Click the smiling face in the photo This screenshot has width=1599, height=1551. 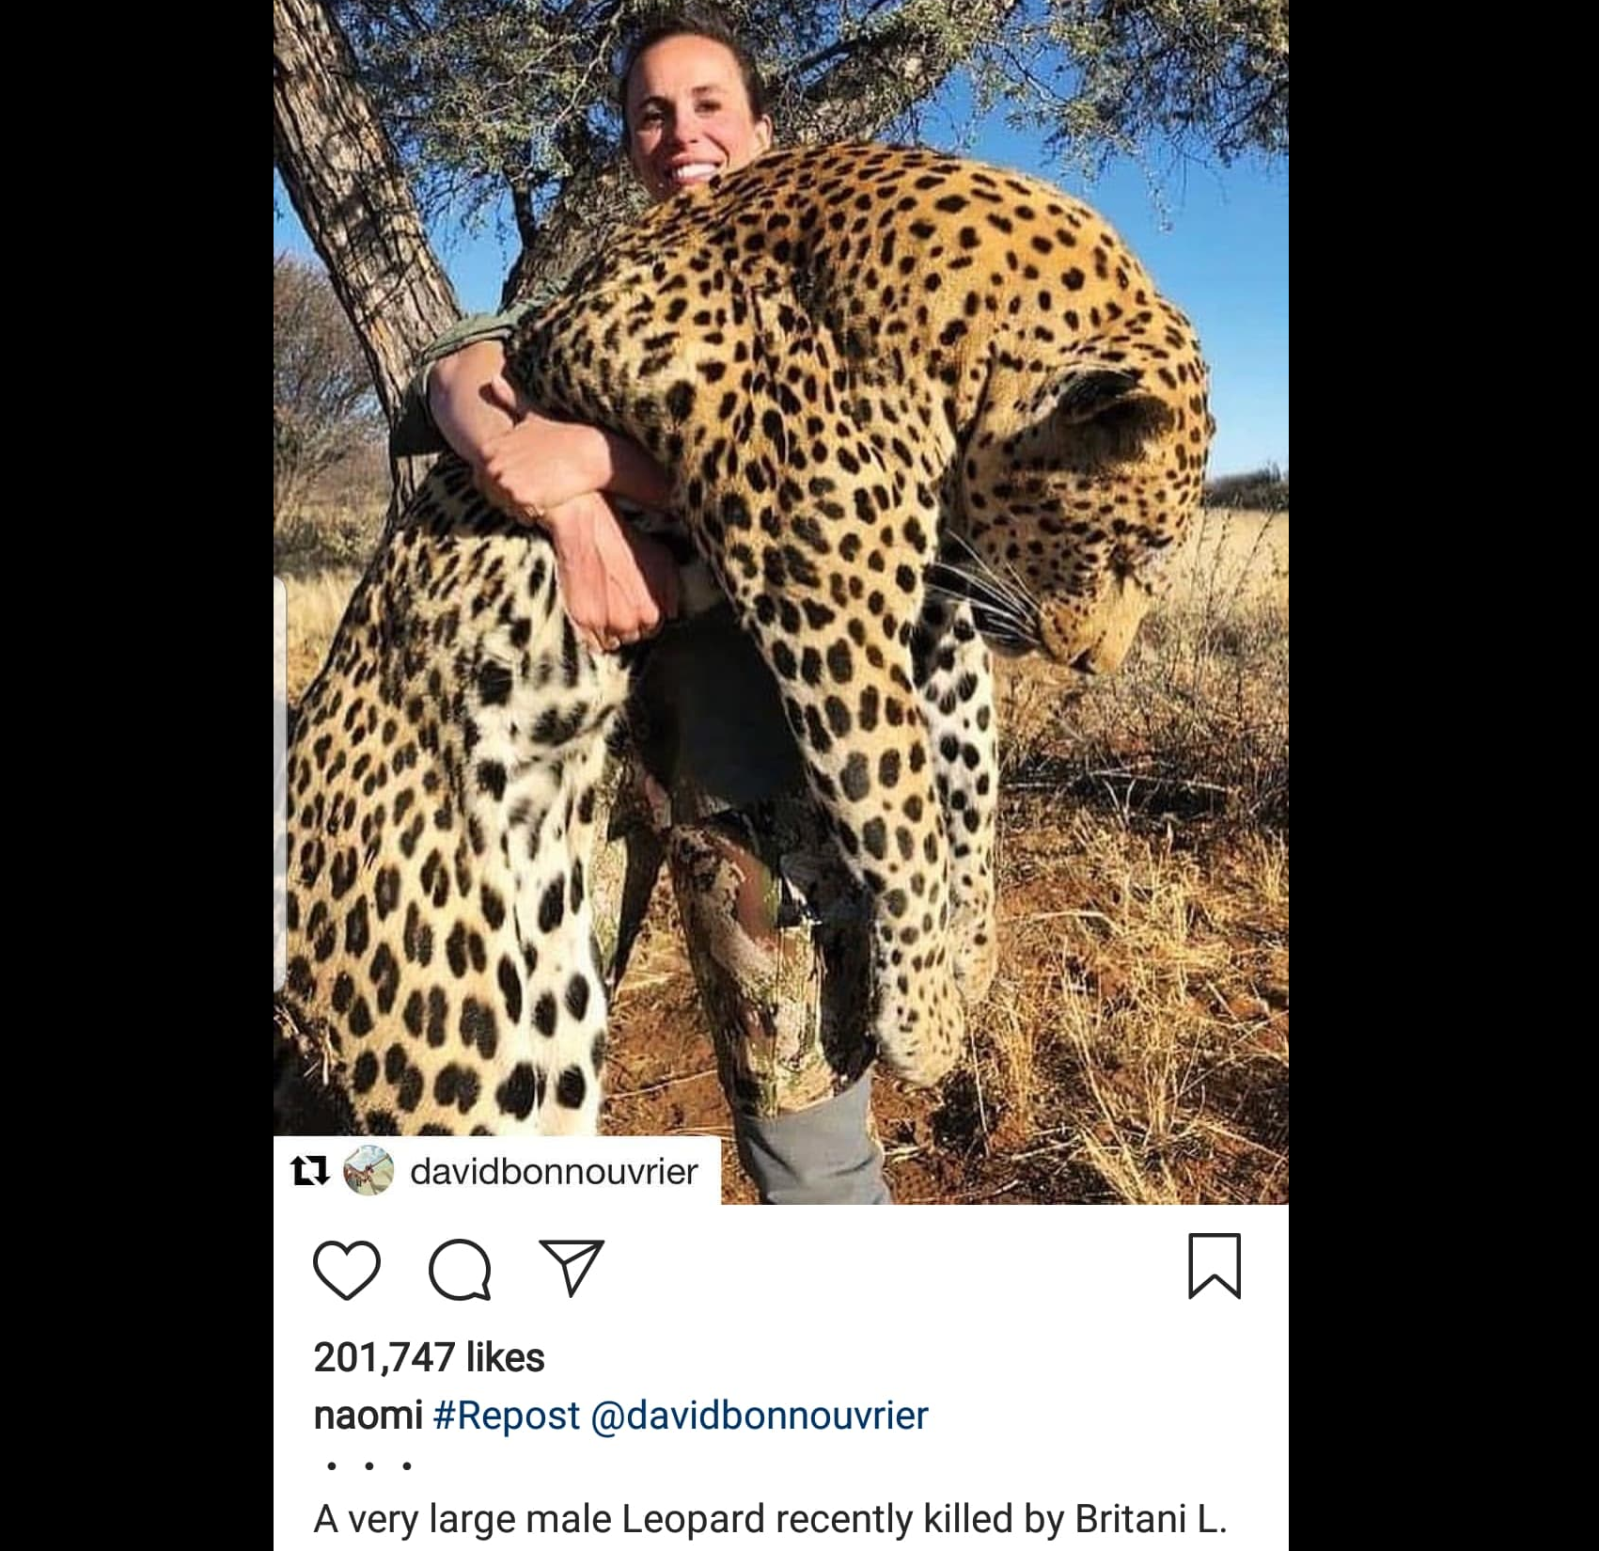click(688, 120)
